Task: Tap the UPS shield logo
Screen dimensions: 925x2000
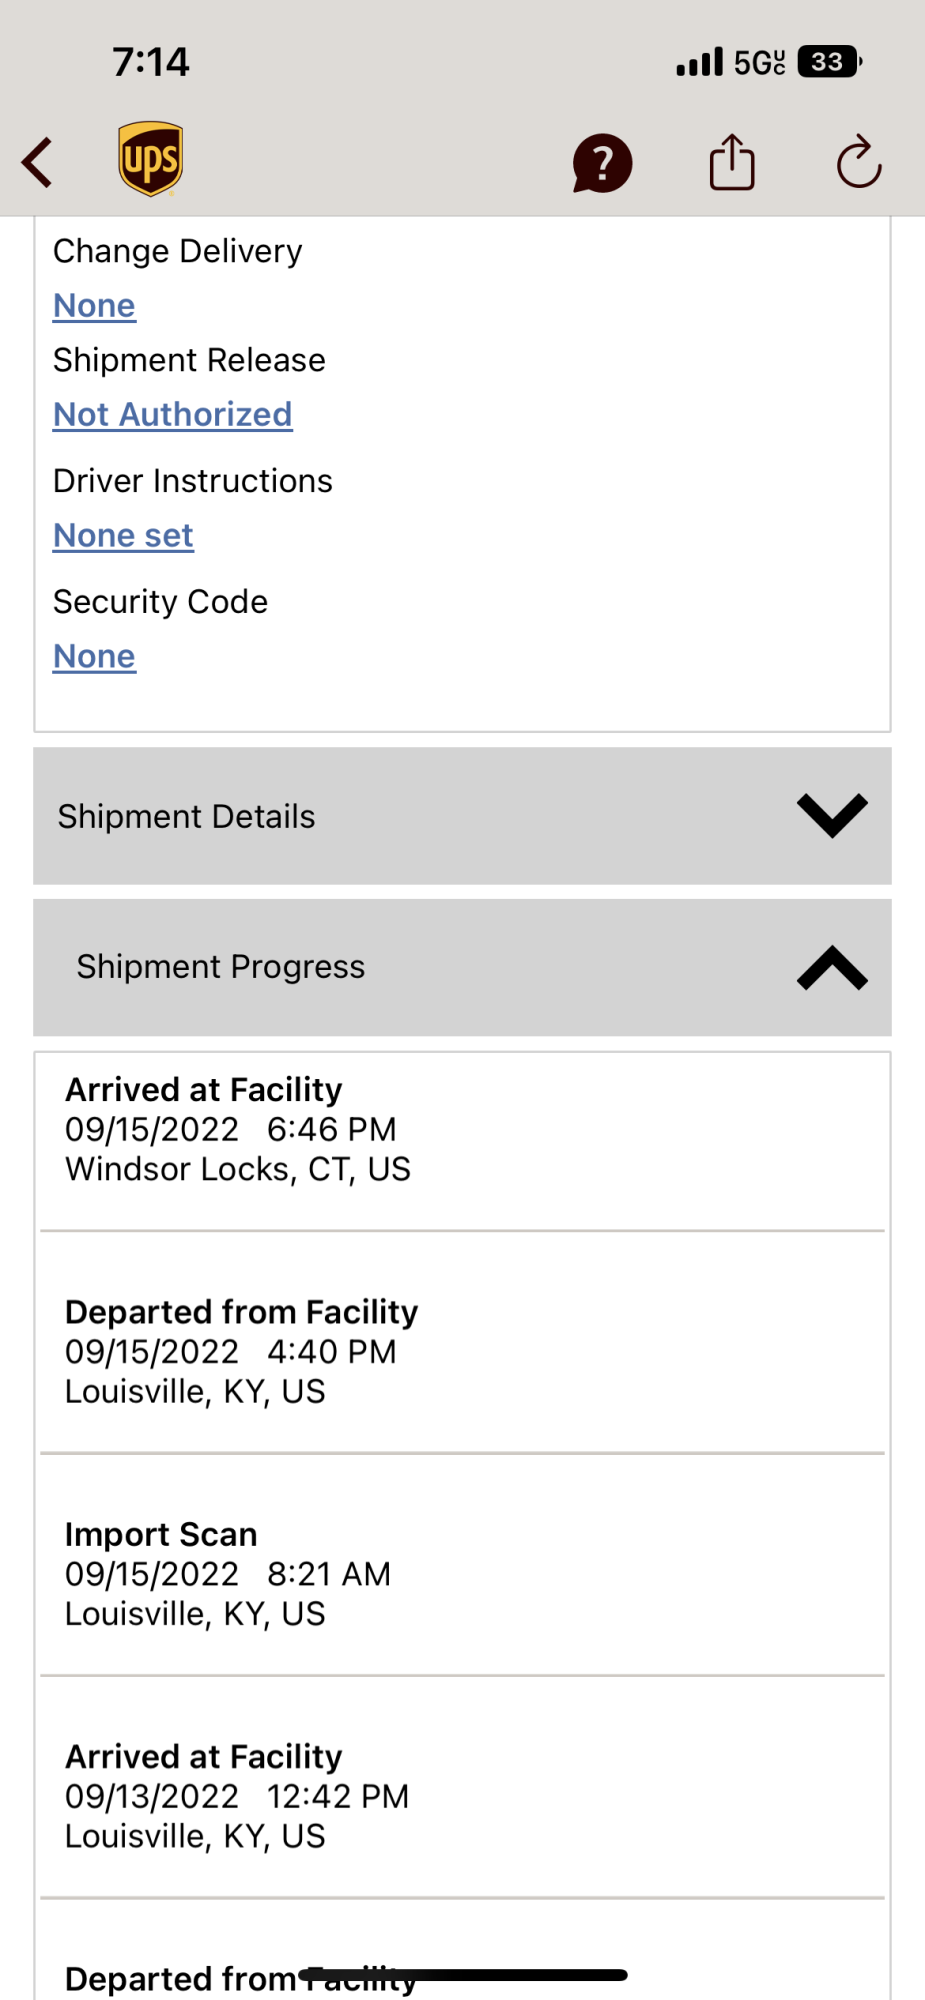Action: 150,159
